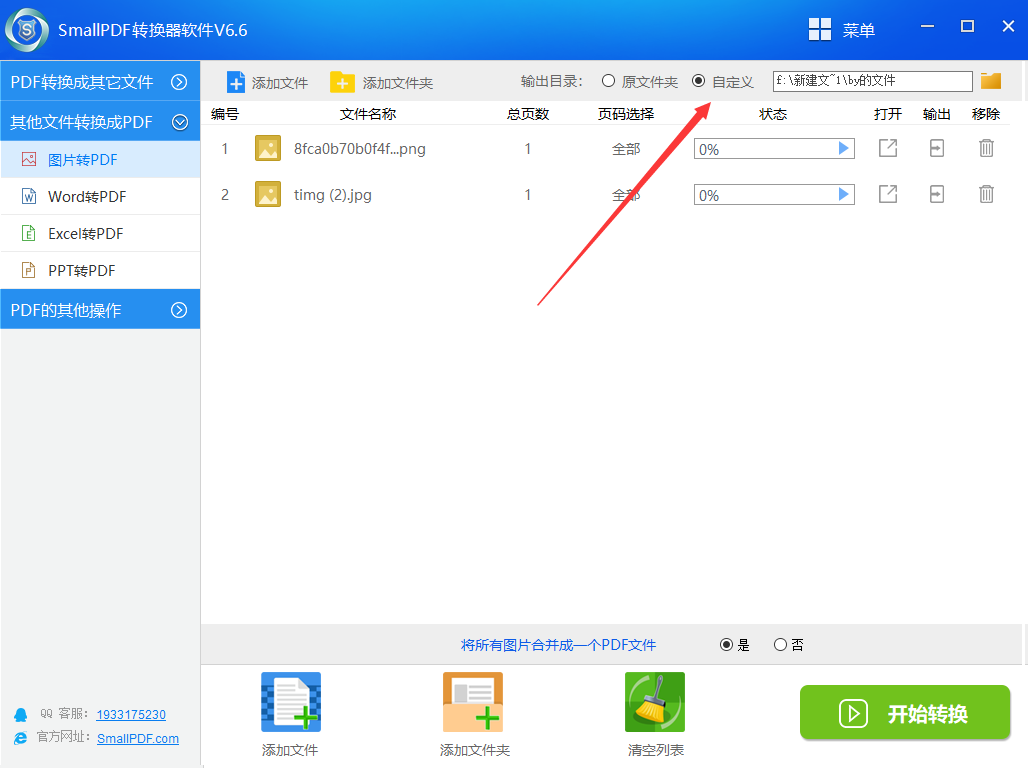The image size is (1028, 768).
Task: Expand the PDF的其他操作 section arrow
Action: (x=179, y=310)
